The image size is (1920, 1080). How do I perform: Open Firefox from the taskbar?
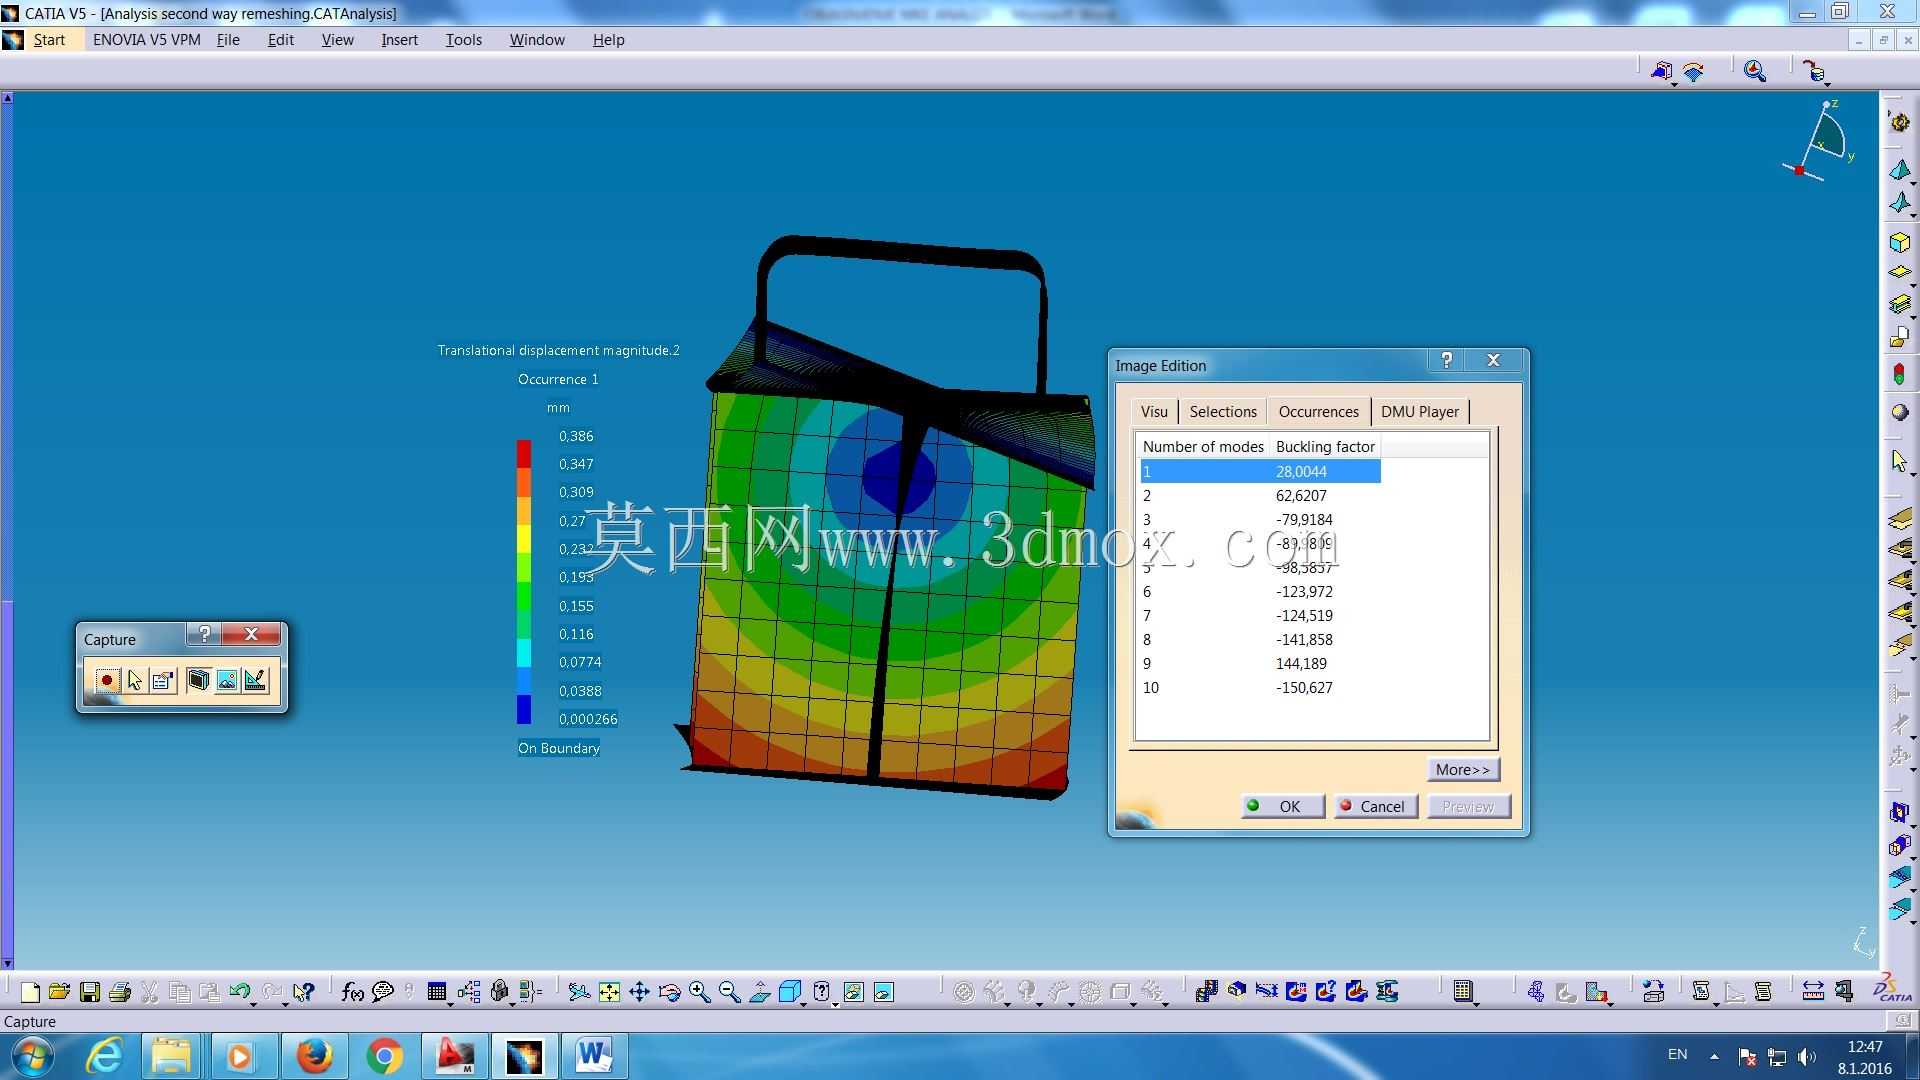click(x=314, y=1056)
